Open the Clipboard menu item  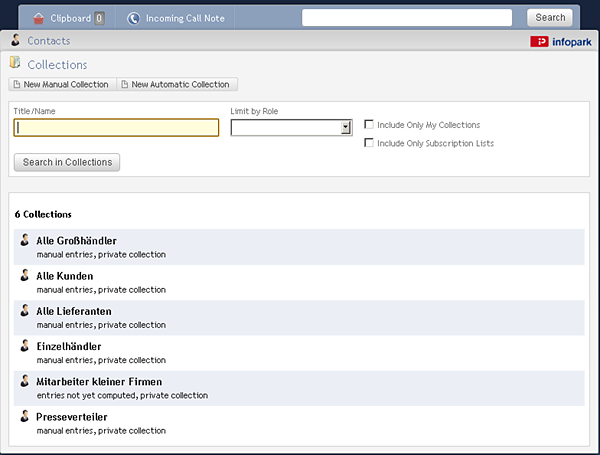click(67, 18)
